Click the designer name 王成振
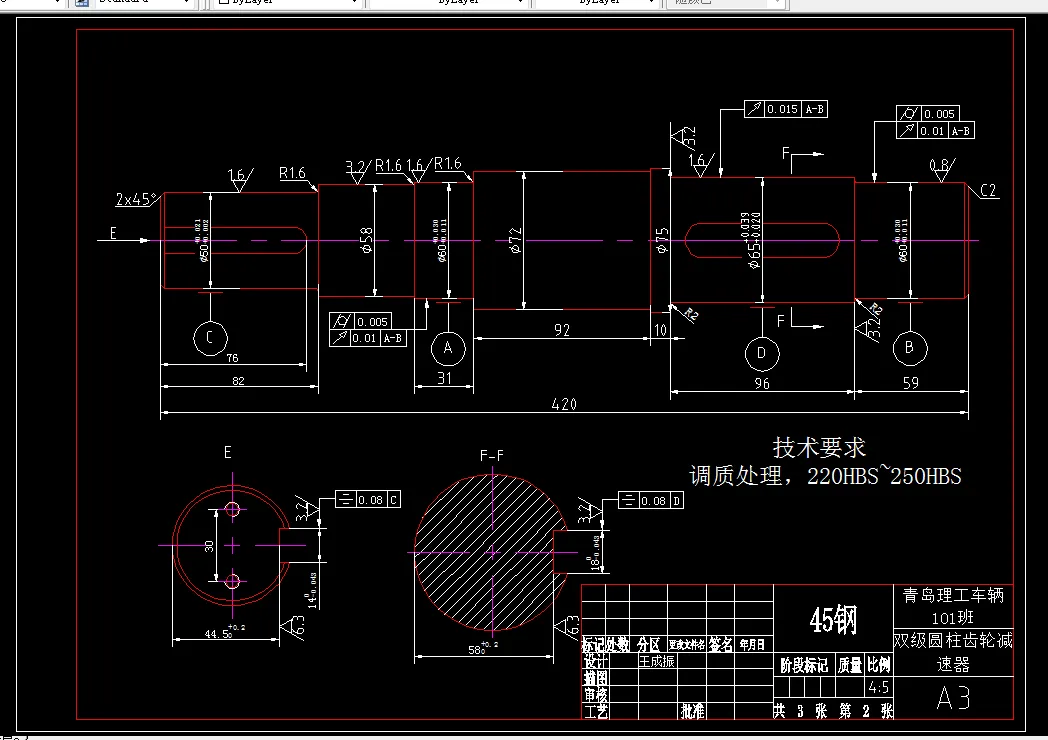This screenshot has height=740, width=1048. [x=656, y=661]
